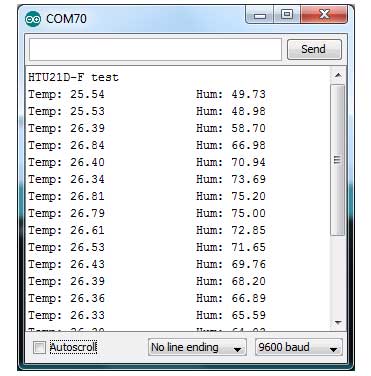Click the scrollbar down arrow
Screen dimensions: 371x376
tap(338, 322)
